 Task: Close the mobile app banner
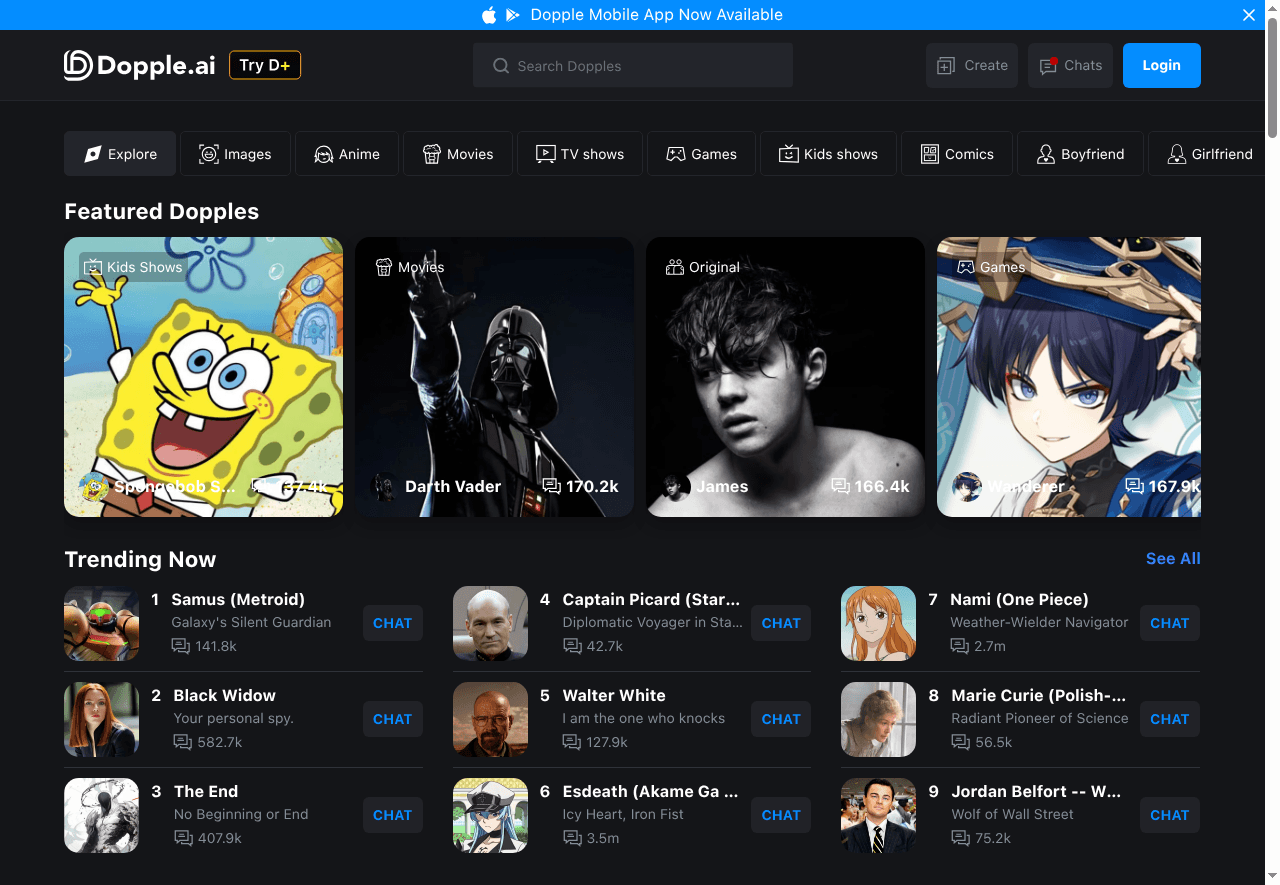click(1248, 15)
